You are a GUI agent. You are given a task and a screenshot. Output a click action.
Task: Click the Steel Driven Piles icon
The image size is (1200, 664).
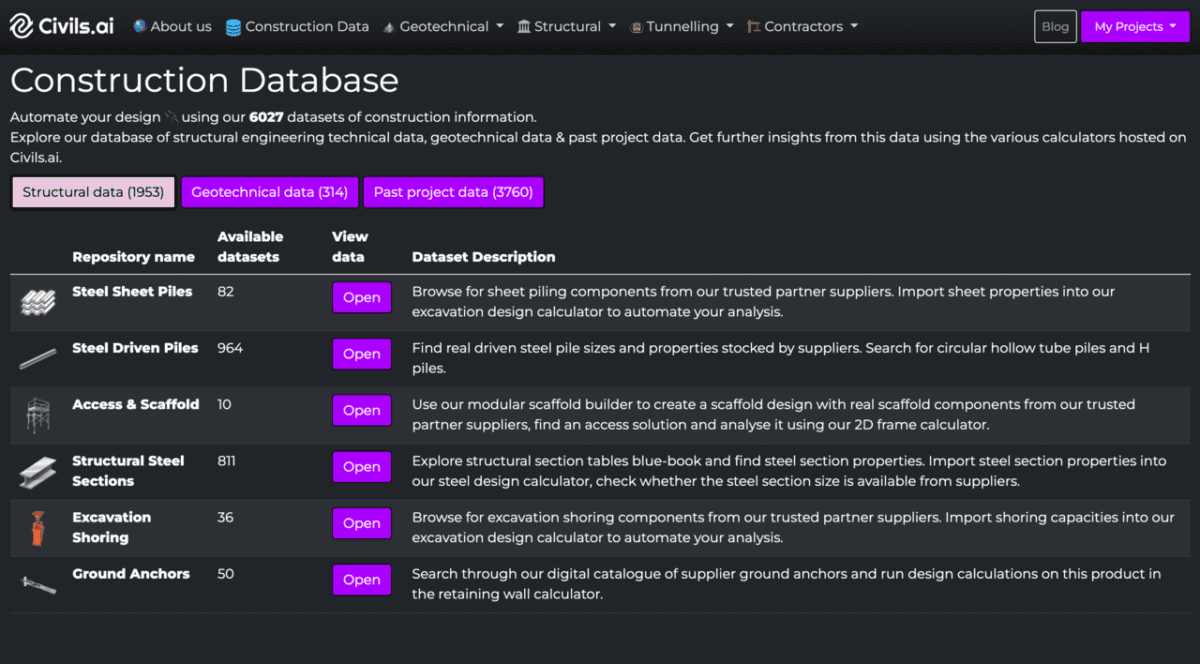coord(38,358)
